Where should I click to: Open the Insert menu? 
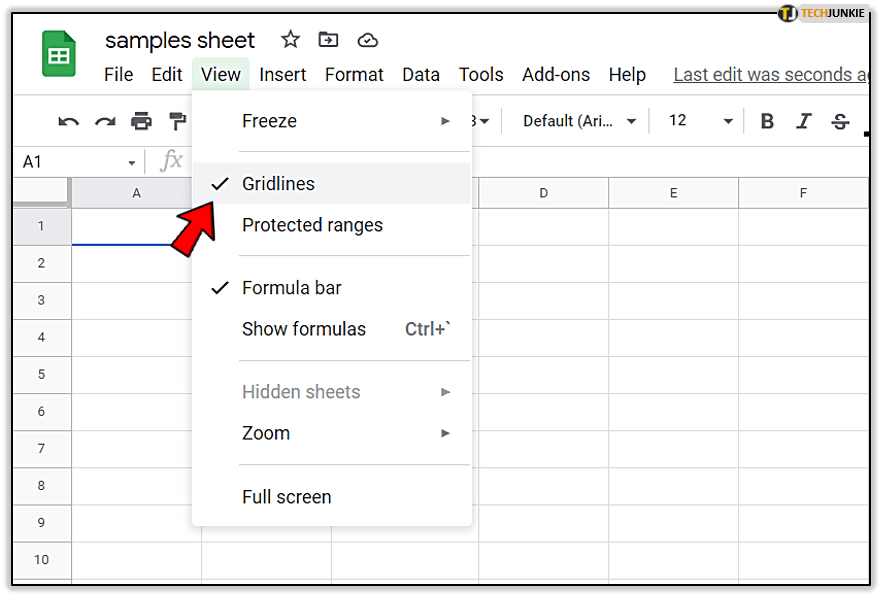point(283,75)
